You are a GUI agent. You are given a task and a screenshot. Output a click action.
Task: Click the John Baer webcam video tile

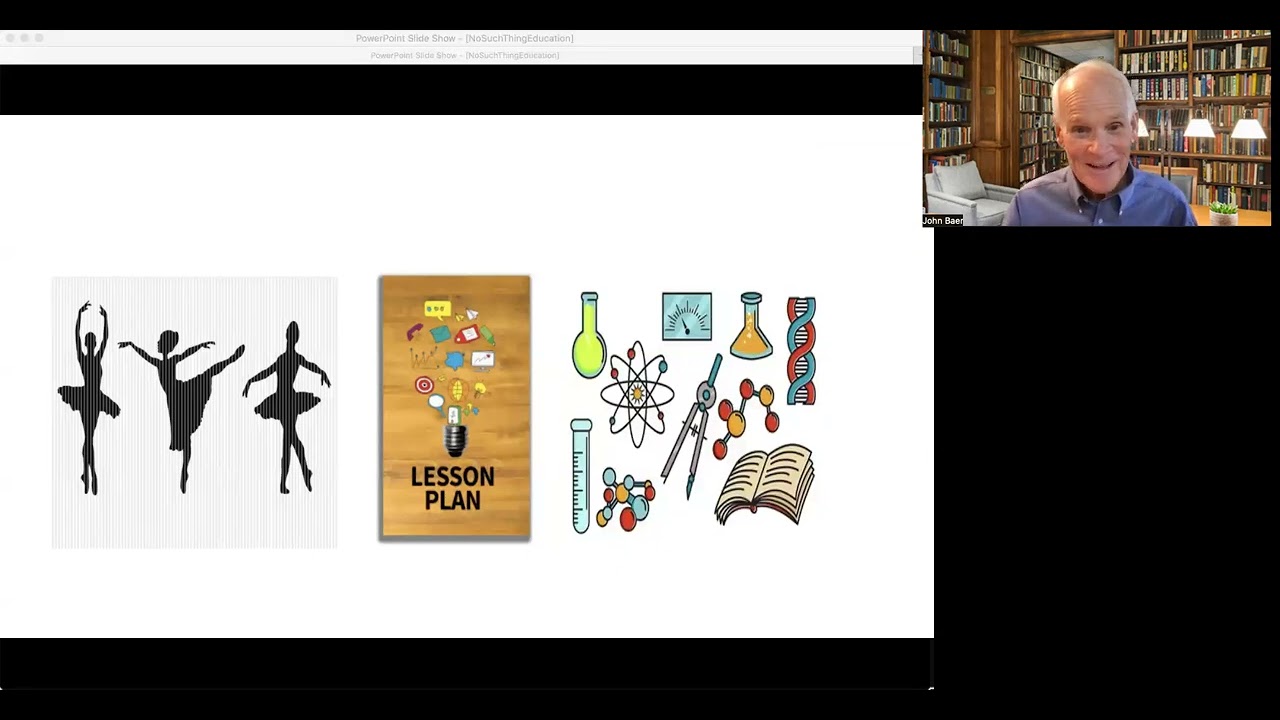(1097, 128)
